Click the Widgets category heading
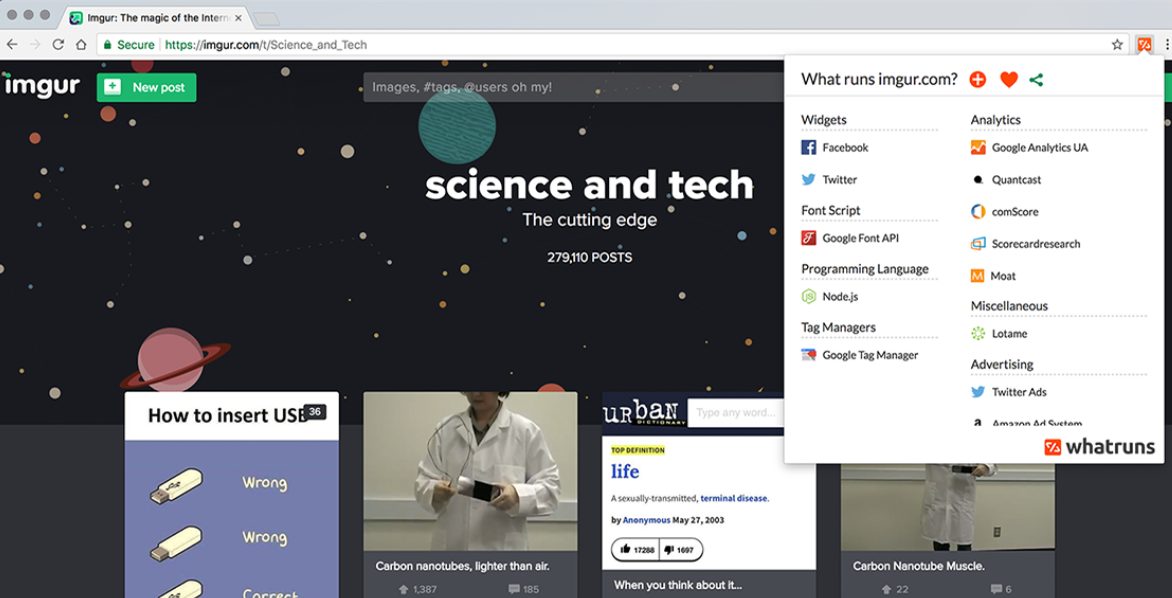 click(x=824, y=120)
